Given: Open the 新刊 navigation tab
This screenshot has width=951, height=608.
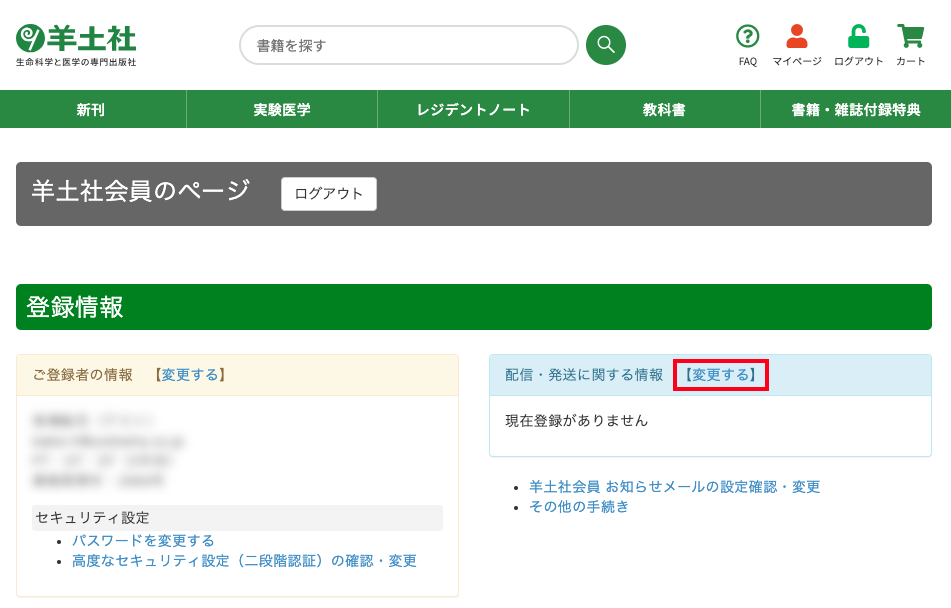Looking at the screenshot, I should pos(92,110).
